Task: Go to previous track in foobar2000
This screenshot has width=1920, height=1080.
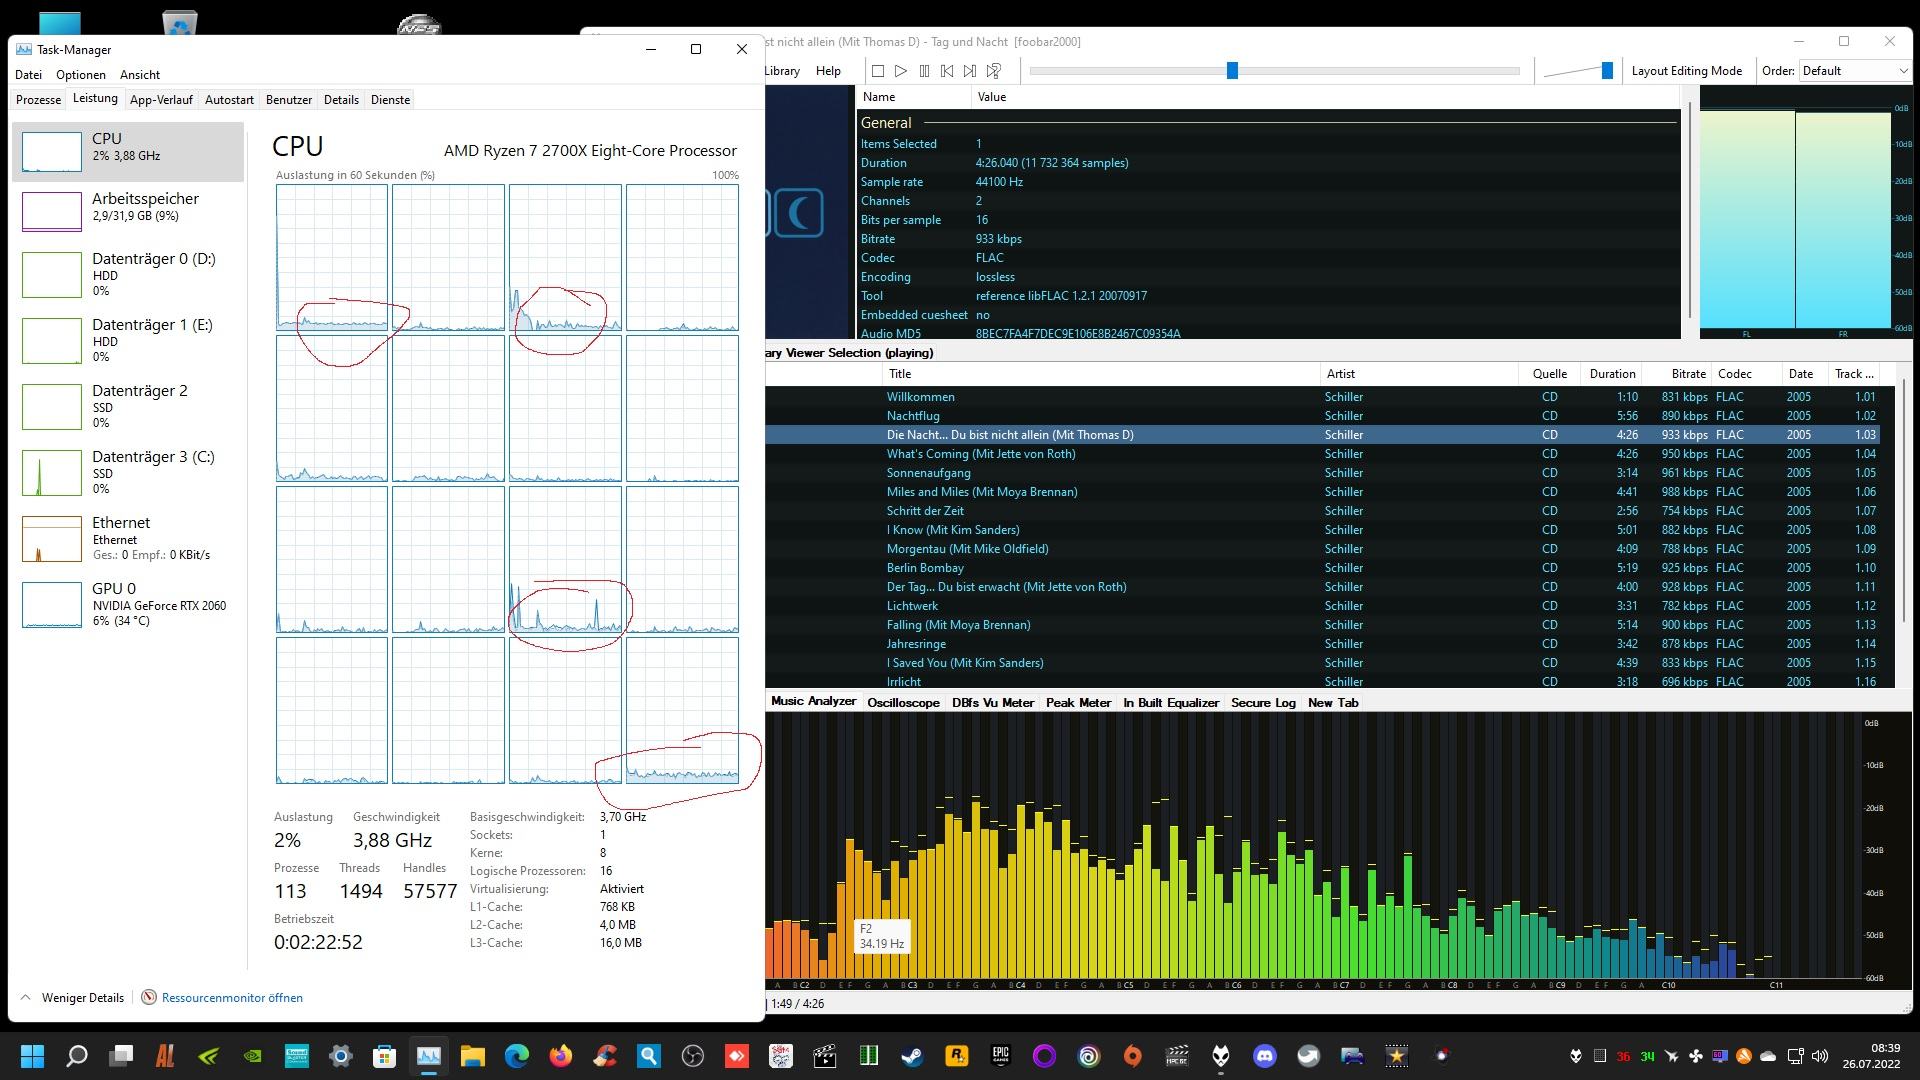Action: [947, 71]
